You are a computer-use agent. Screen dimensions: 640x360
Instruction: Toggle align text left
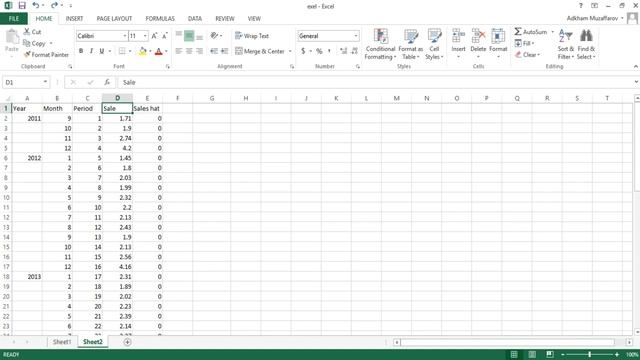[x=179, y=51]
